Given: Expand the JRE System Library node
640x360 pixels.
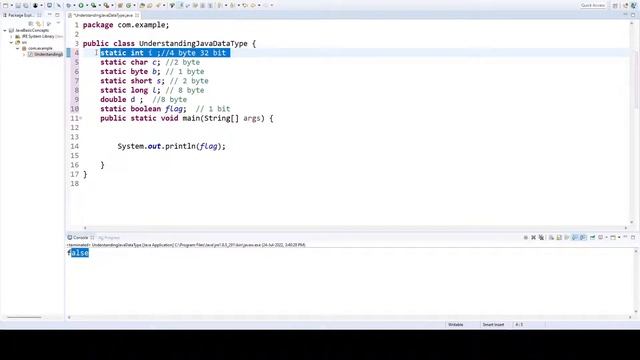Looking at the screenshot, I should 11,36.
